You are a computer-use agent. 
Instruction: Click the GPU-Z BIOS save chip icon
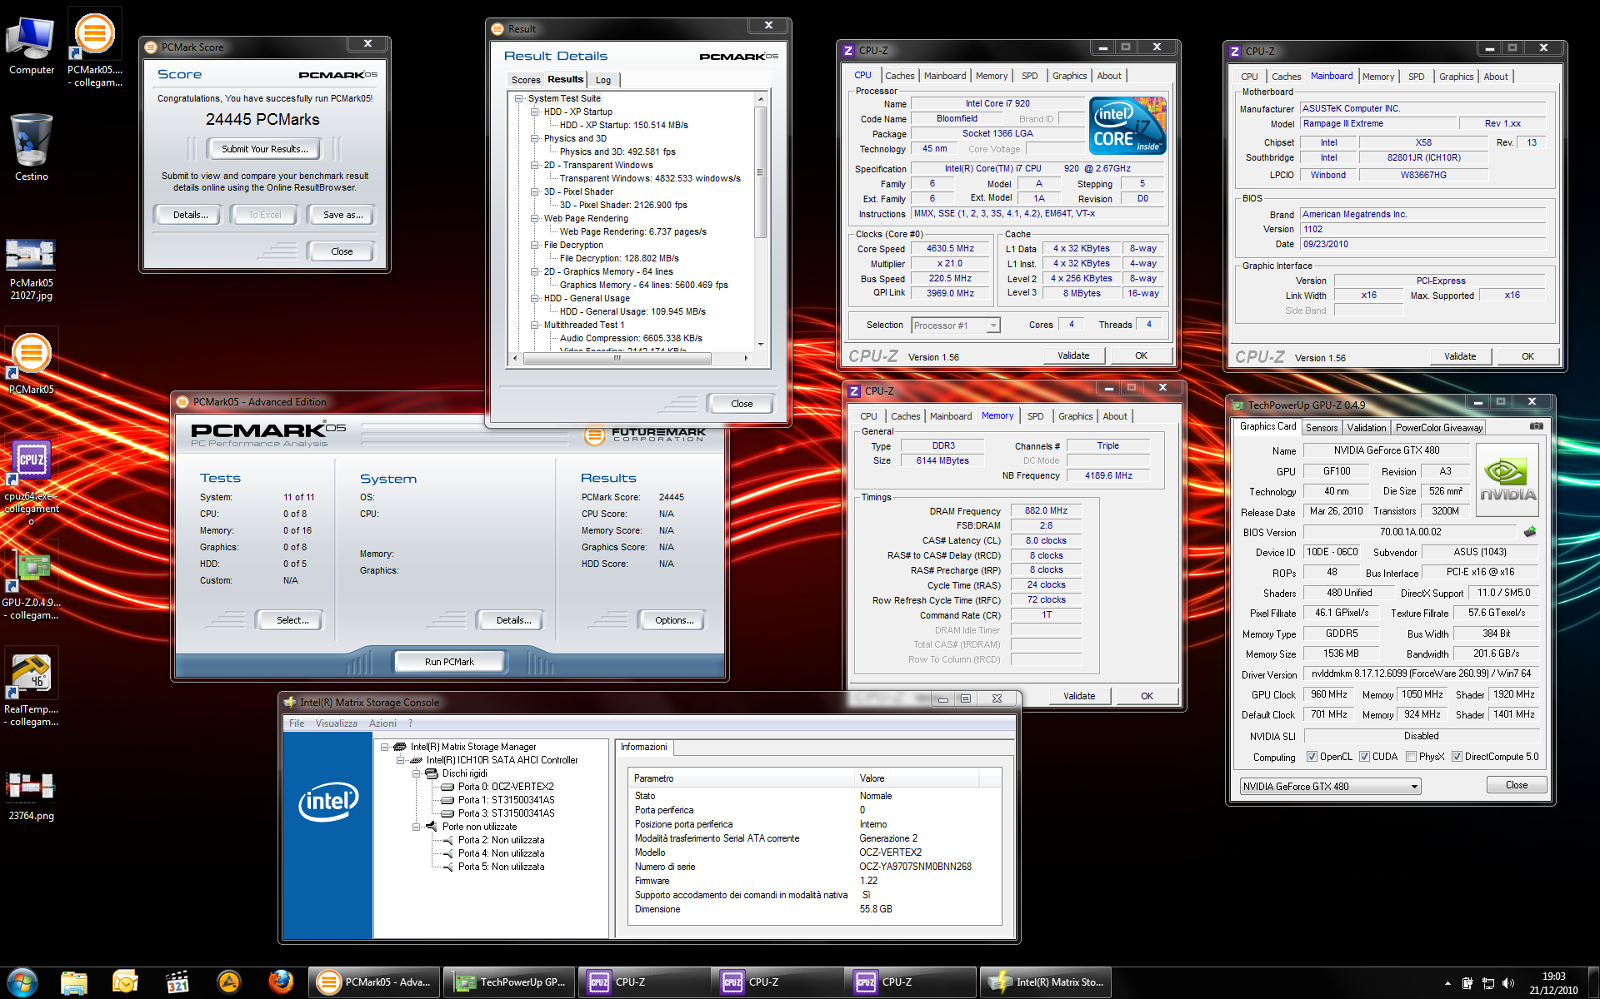1529,532
